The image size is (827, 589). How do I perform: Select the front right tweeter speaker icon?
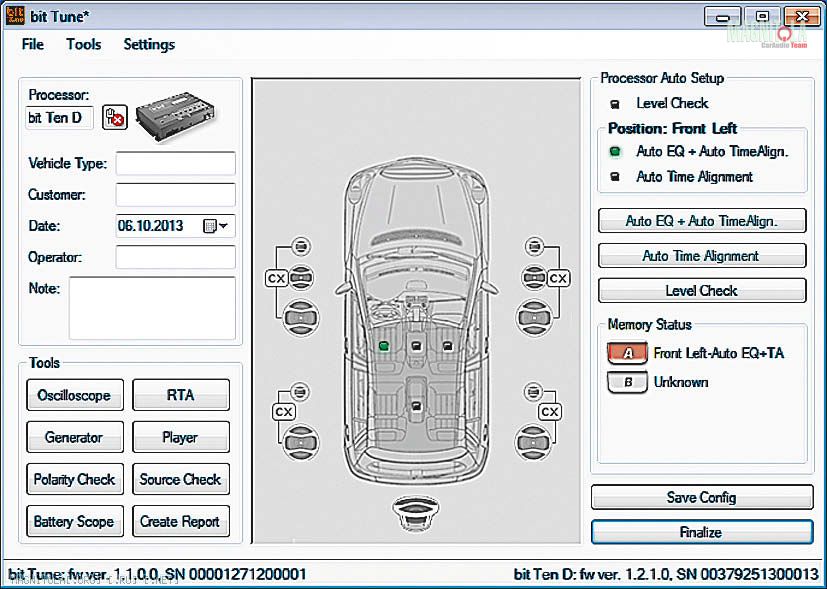point(534,246)
